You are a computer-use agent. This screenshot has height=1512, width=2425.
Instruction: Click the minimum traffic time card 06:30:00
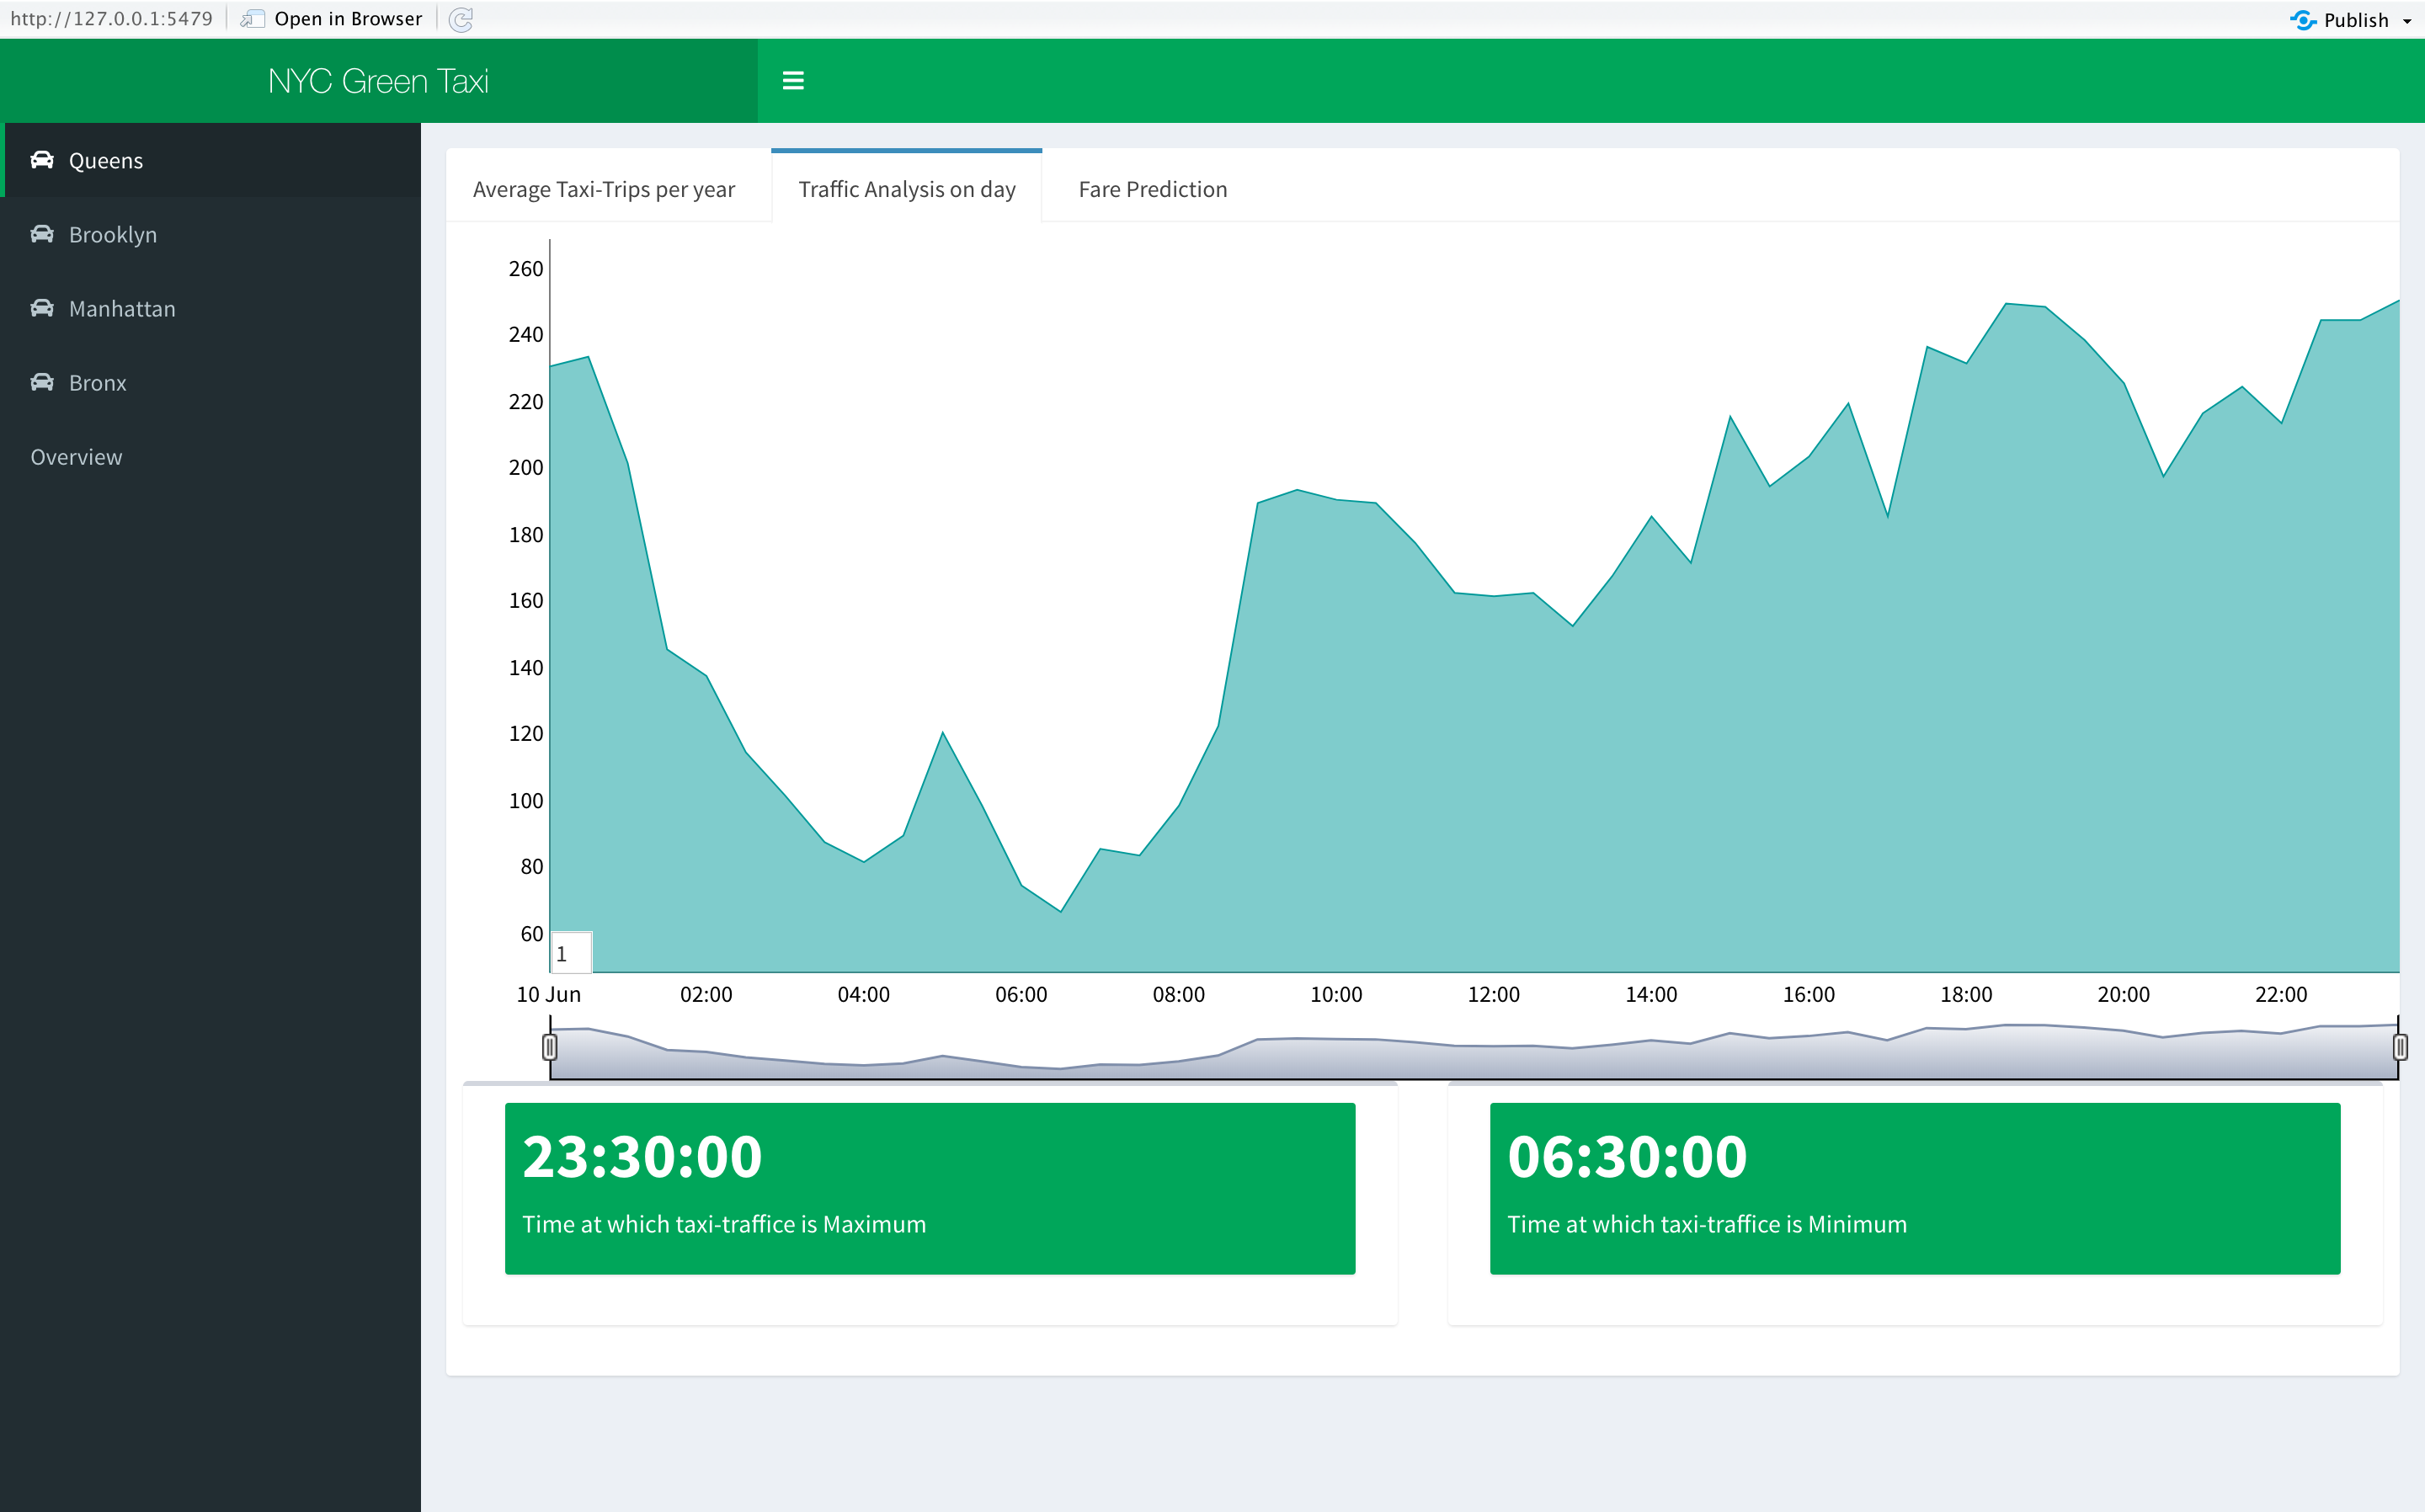1914,1188
